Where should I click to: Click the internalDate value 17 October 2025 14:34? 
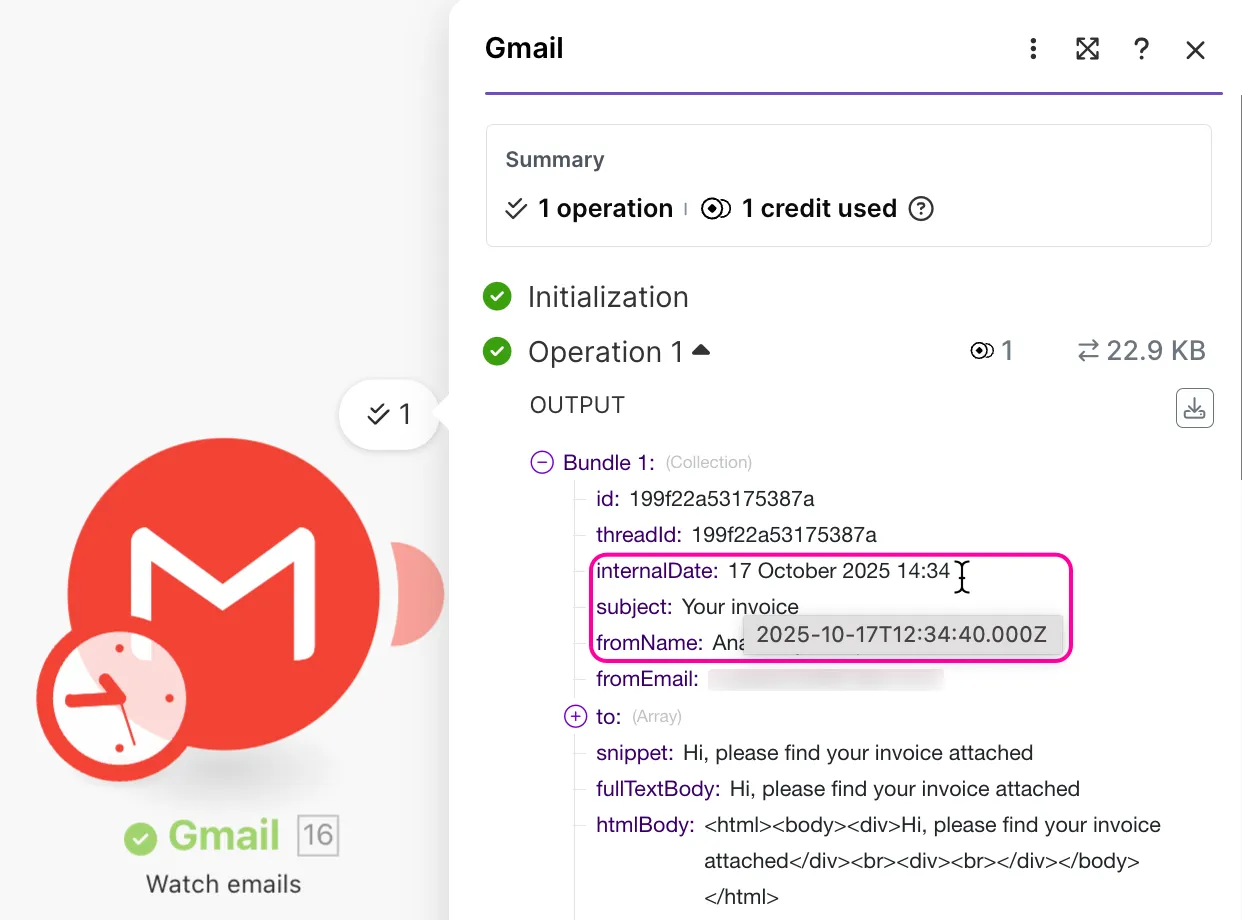click(839, 571)
